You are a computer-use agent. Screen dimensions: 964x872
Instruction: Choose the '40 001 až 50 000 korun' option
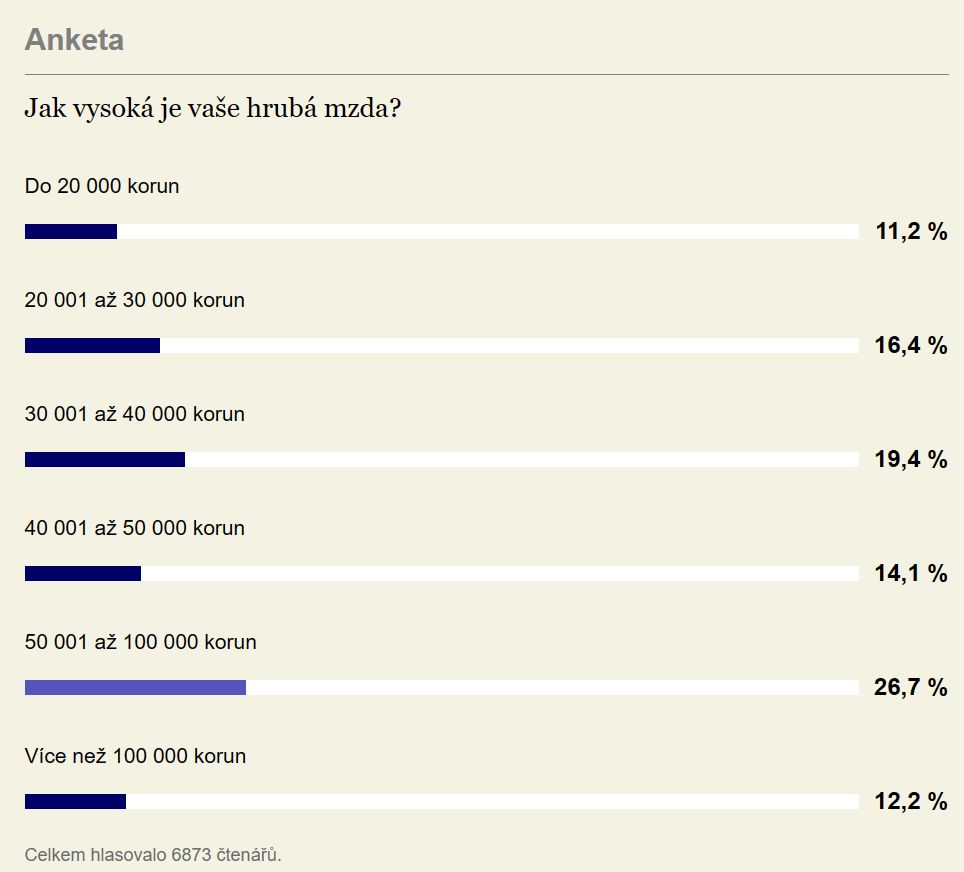(x=135, y=528)
